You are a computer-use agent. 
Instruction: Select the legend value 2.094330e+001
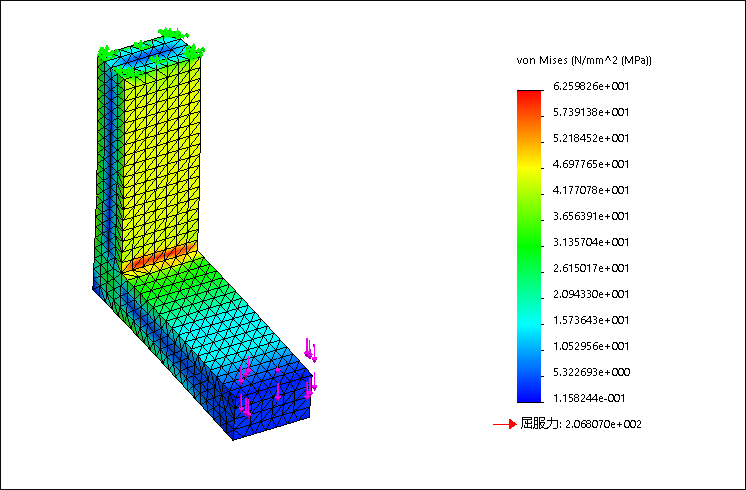tap(591, 294)
